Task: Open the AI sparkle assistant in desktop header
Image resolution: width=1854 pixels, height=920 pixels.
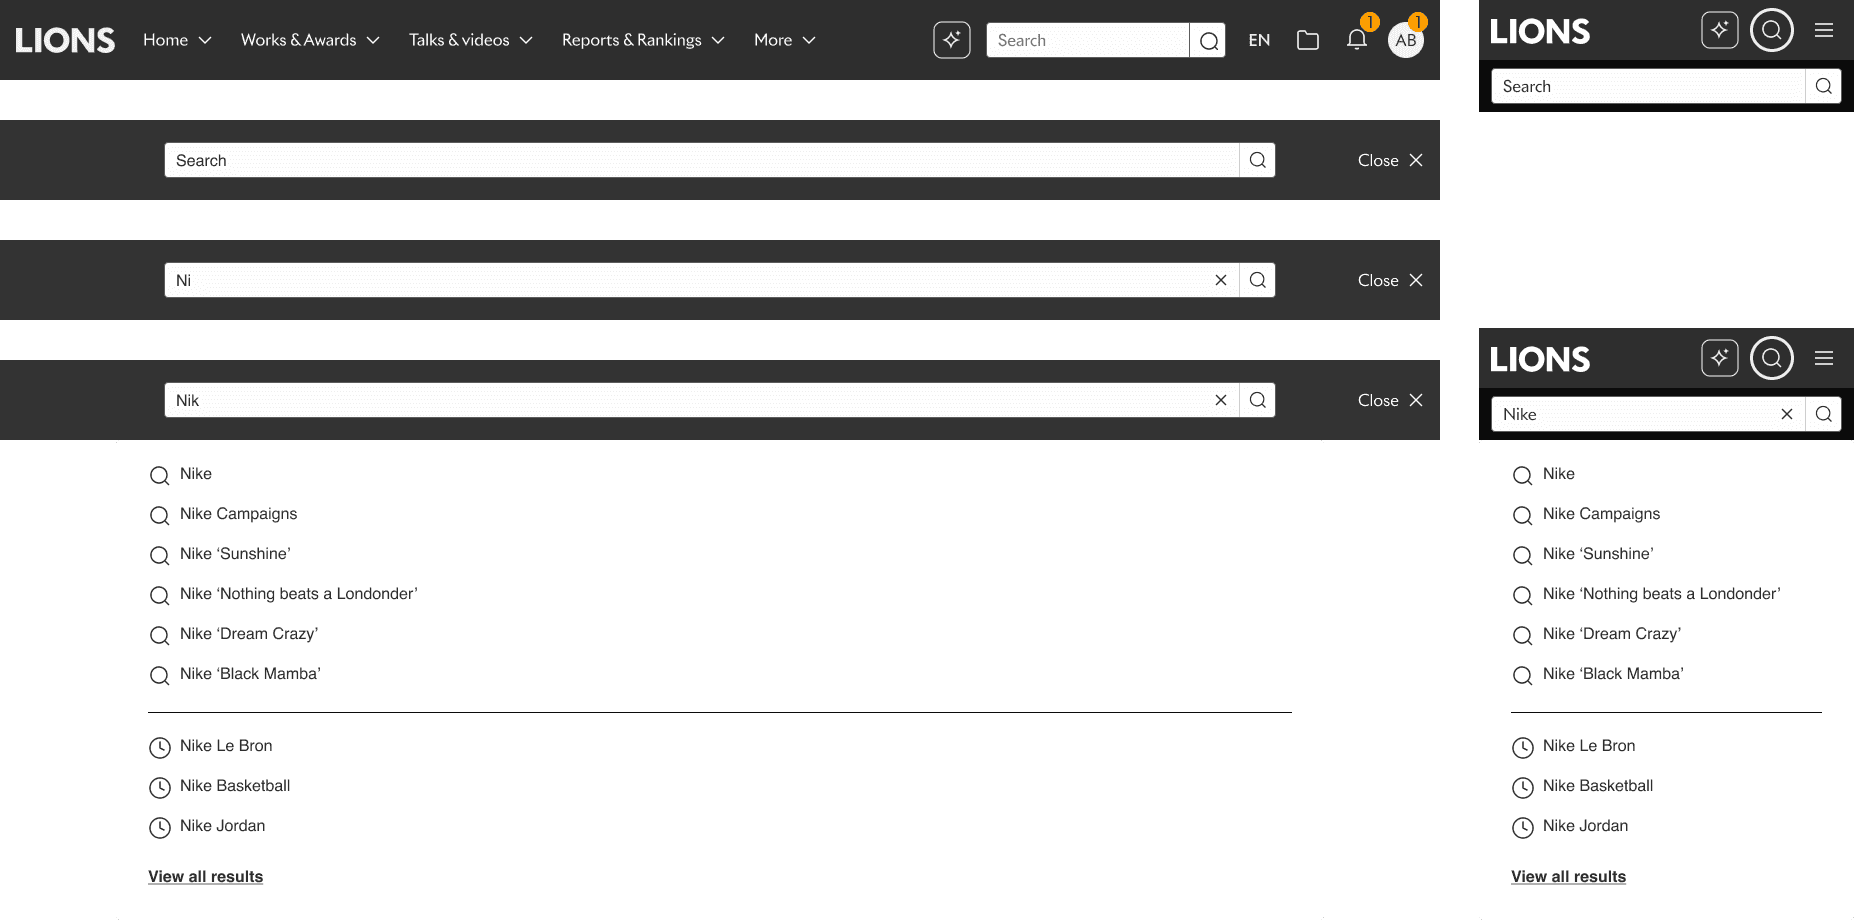Action: tap(951, 40)
